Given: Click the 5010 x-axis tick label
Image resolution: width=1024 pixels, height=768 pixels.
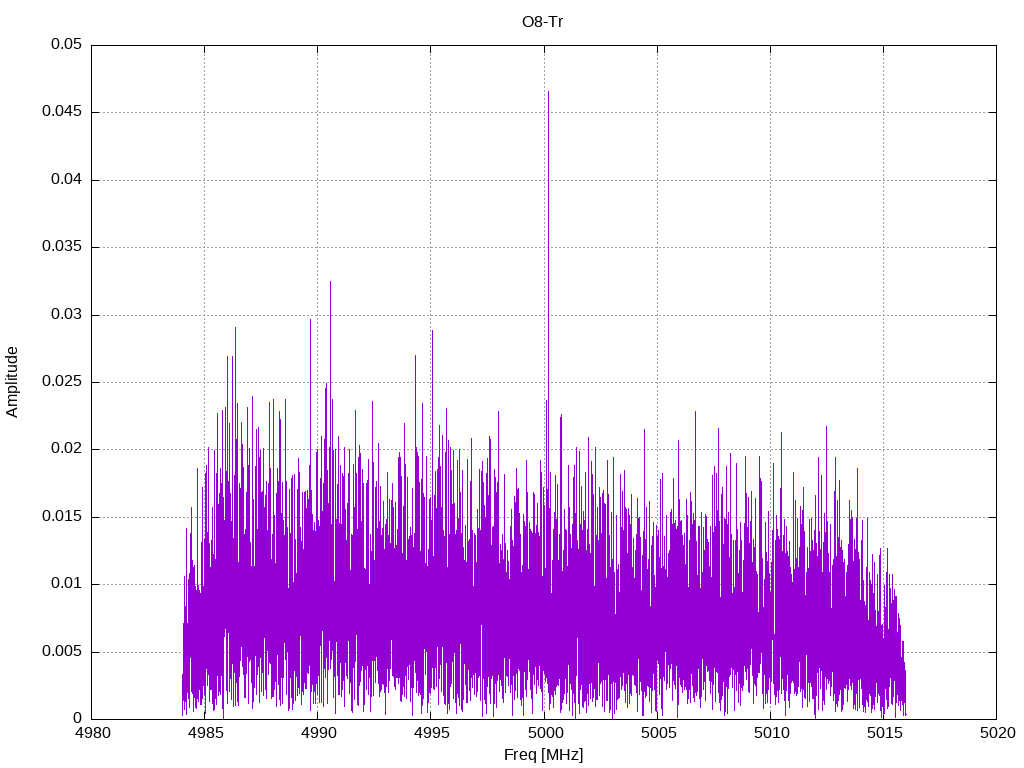Looking at the screenshot, I should tap(770, 733).
